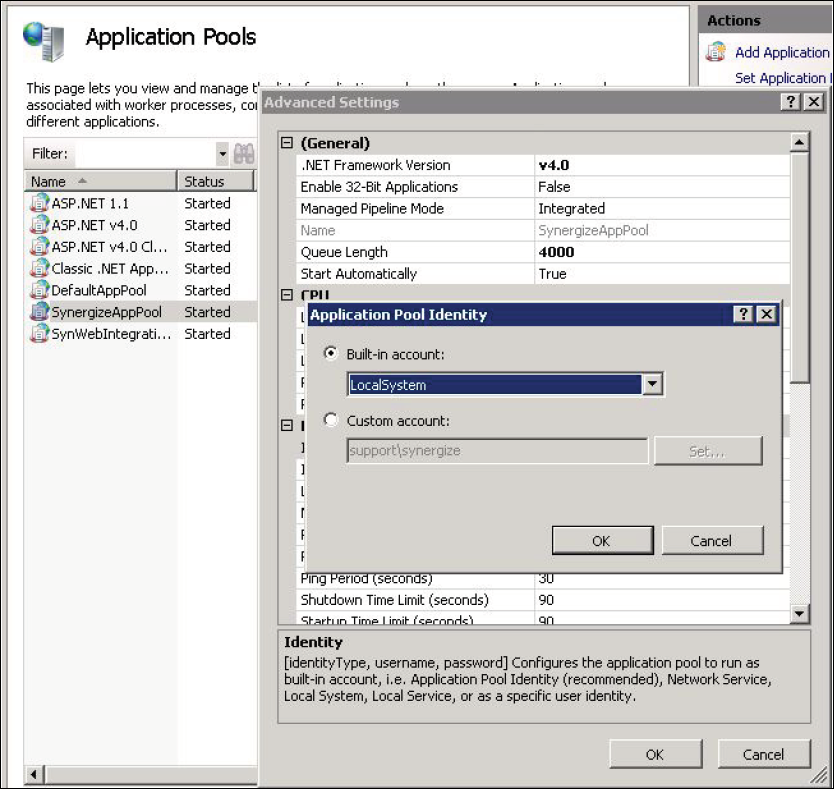Click the binoculars Go filter icon
This screenshot has height=789, width=834.
pyautogui.click(x=244, y=154)
